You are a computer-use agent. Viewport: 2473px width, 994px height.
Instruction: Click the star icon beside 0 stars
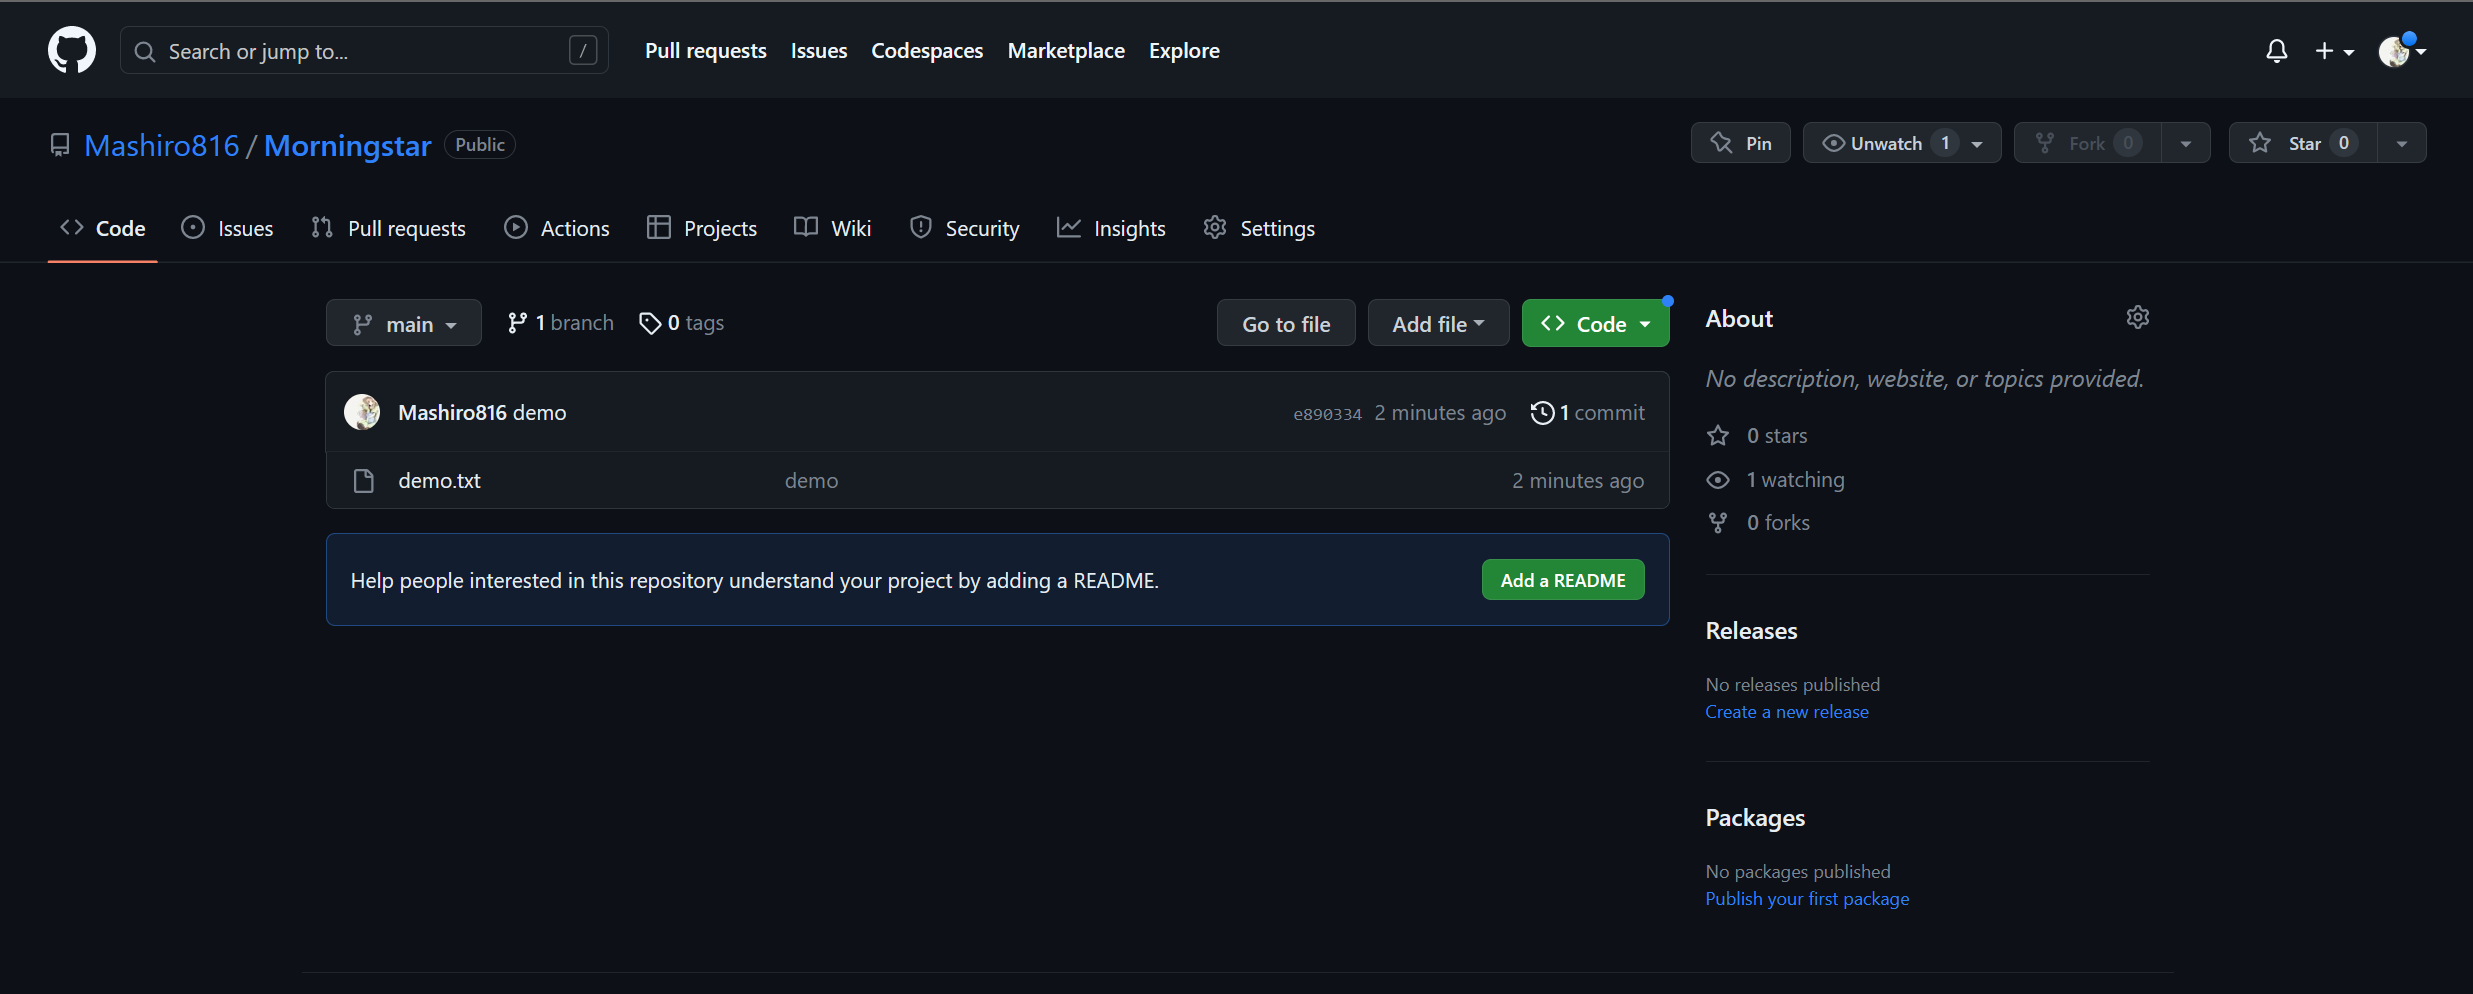1718,436
